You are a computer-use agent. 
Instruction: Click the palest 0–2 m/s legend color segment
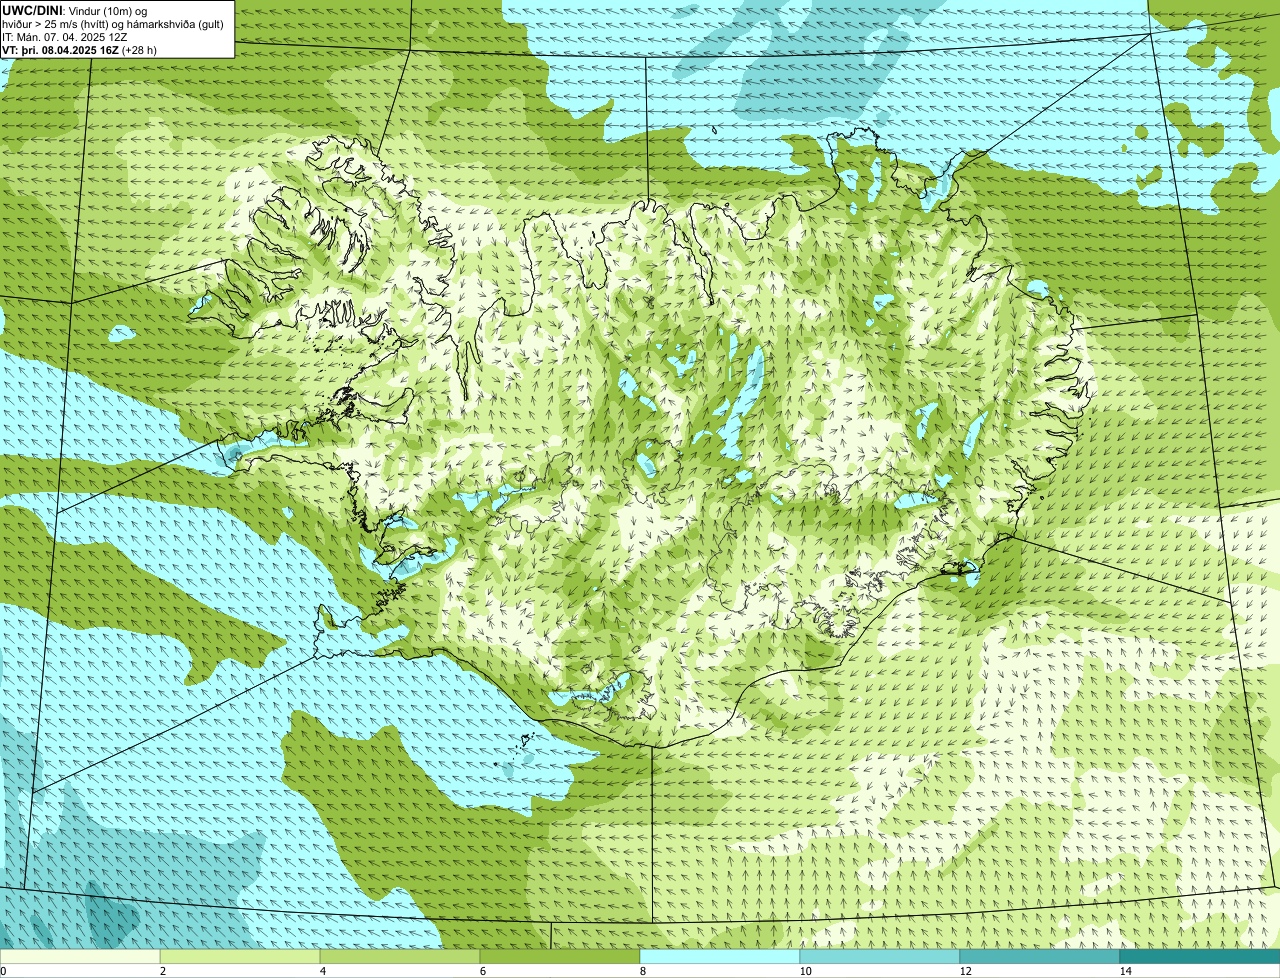point(80,957)
